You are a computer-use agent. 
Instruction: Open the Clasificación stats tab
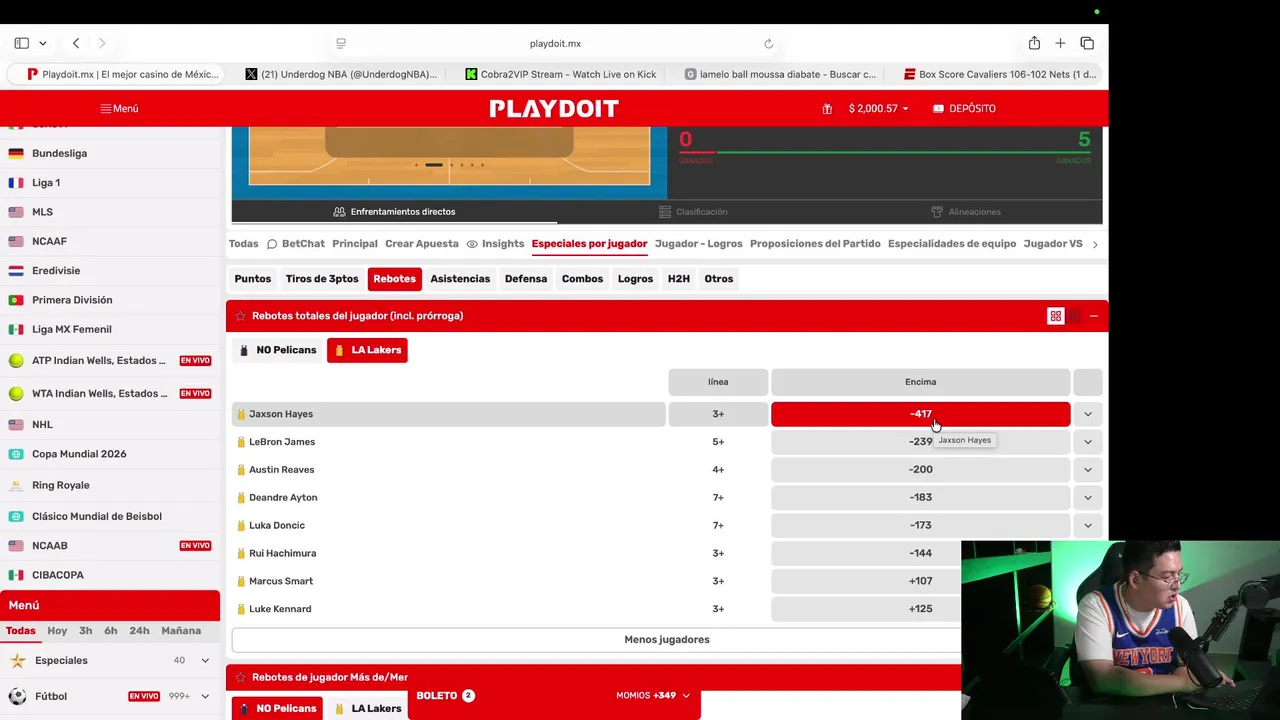[x=693, y=212]
